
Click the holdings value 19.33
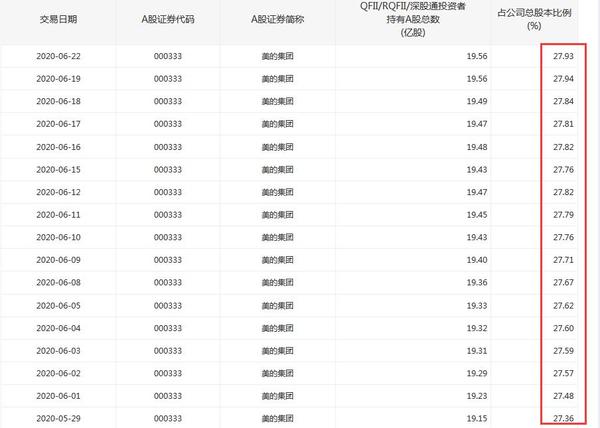(x=477, y=305)
